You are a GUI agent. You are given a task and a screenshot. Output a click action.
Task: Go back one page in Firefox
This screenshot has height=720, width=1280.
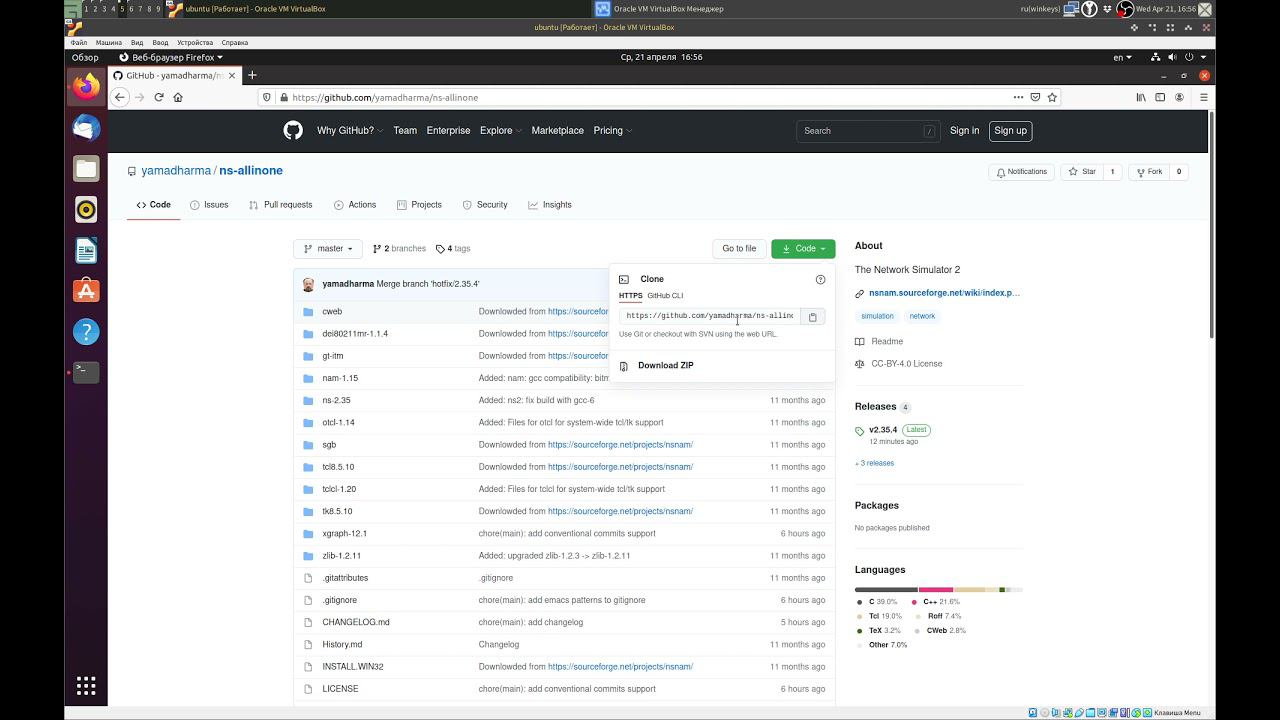(120, 97)
